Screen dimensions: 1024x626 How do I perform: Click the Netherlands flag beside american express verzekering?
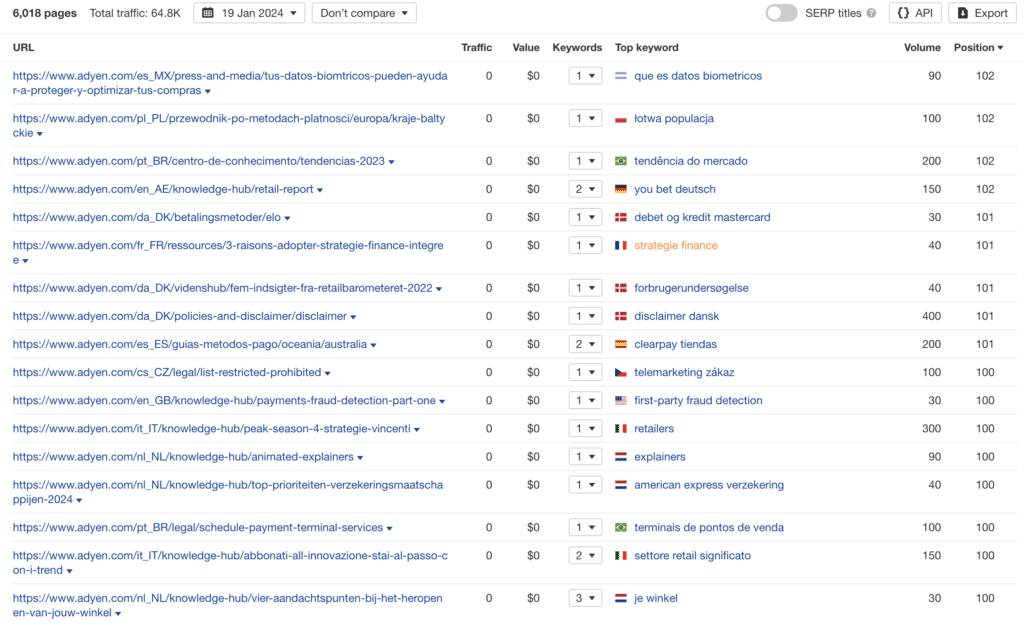point(620,485)
